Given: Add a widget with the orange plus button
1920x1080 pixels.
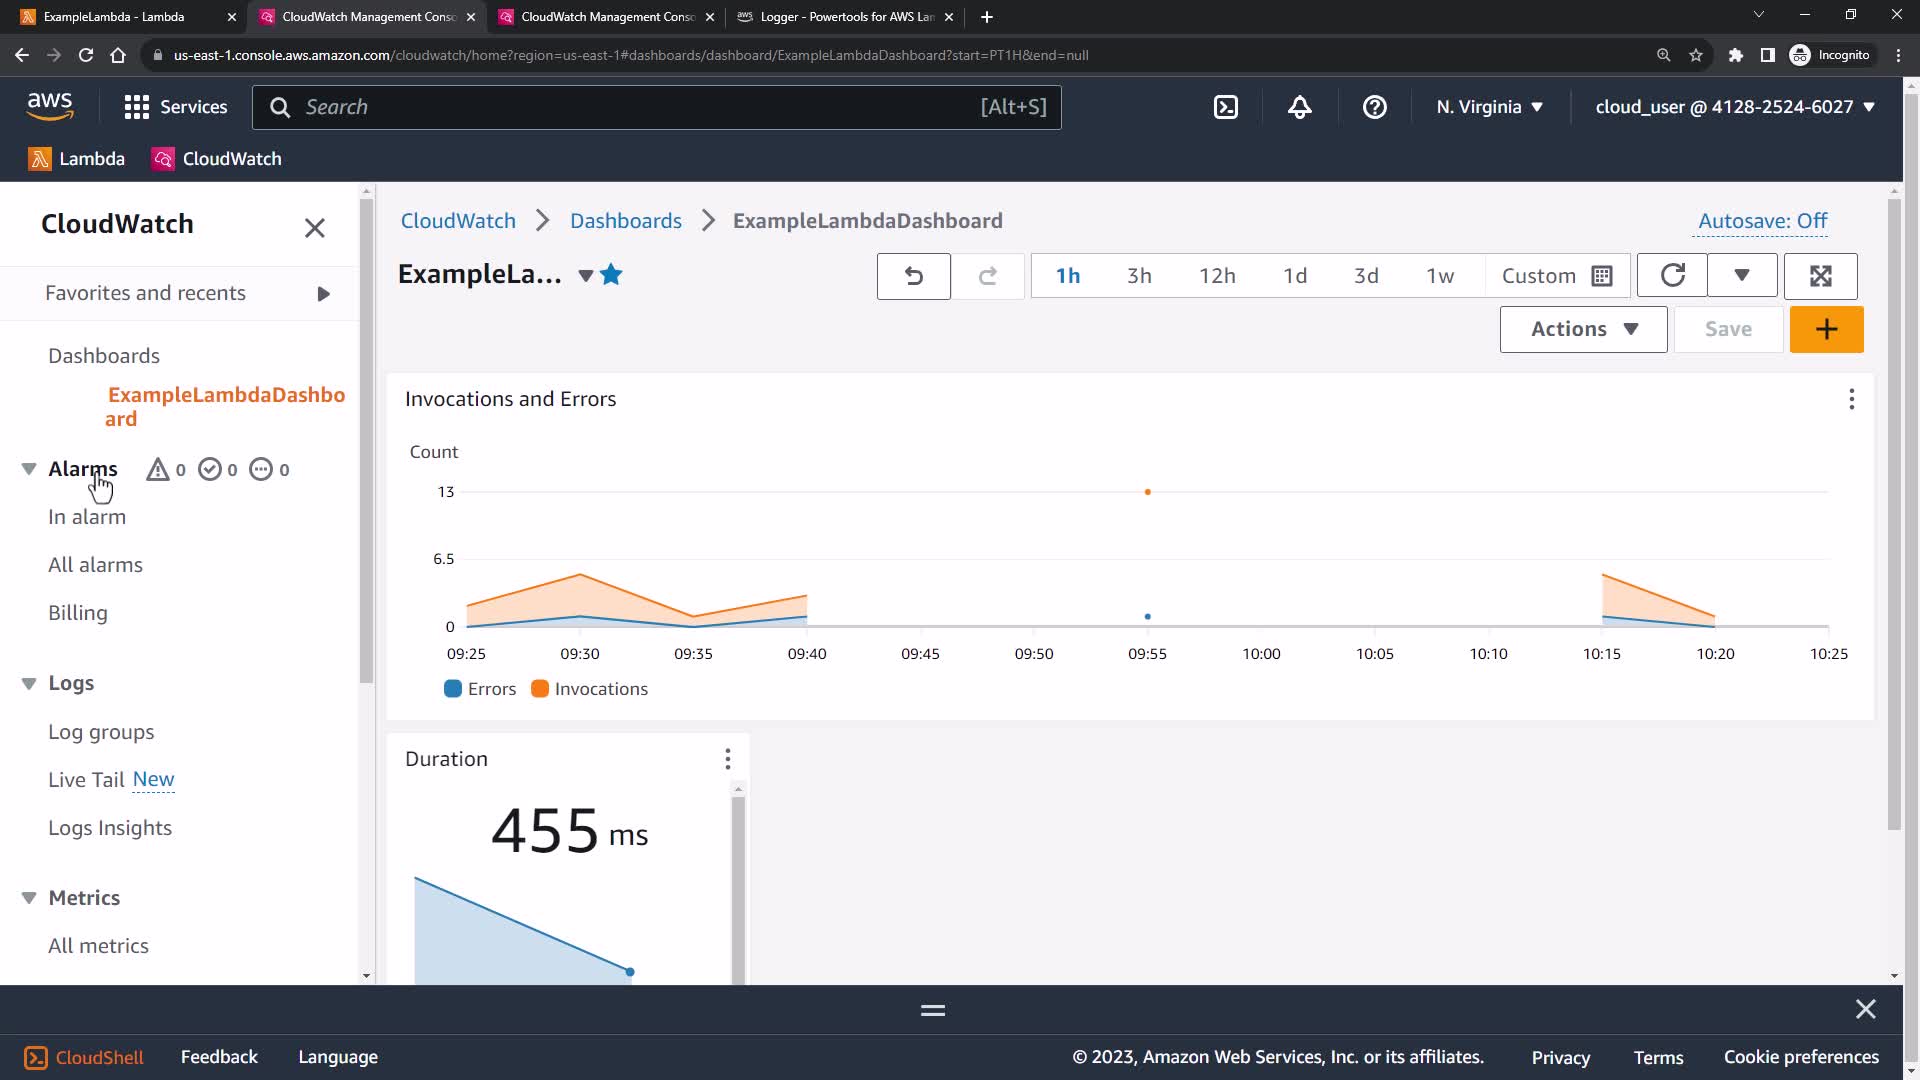Looking at the screenshot, I should pyautogui.click(x=1826, y=329).
